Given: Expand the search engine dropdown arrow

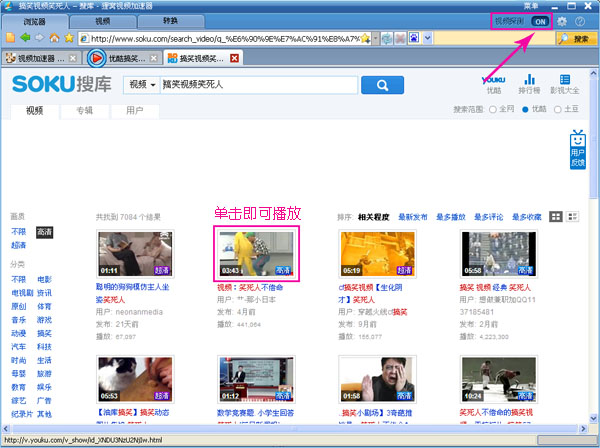Looking at the screenshot, I should point(427,38).
